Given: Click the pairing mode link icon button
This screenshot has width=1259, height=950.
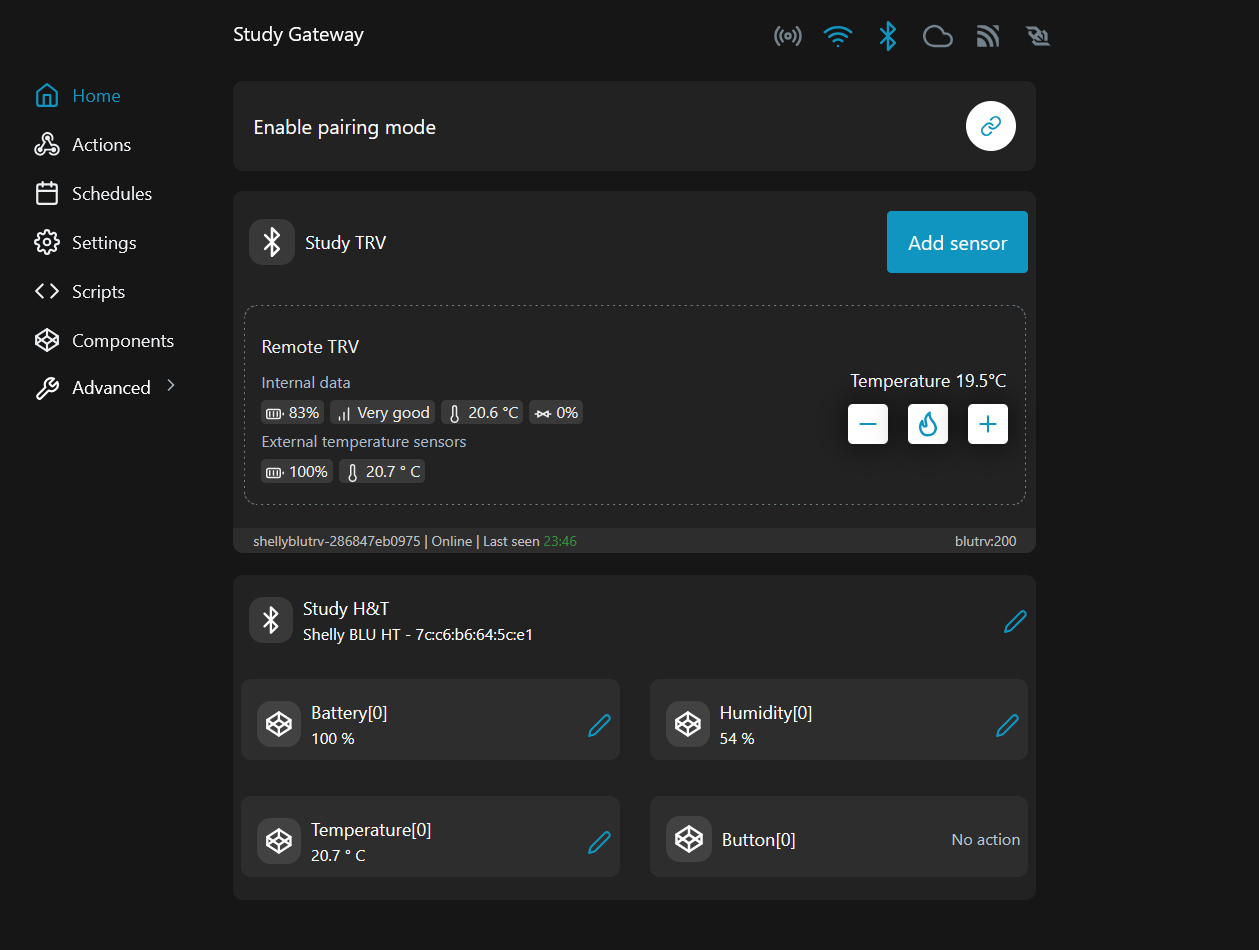Looking at the screenshot, I should pos(990,126).
